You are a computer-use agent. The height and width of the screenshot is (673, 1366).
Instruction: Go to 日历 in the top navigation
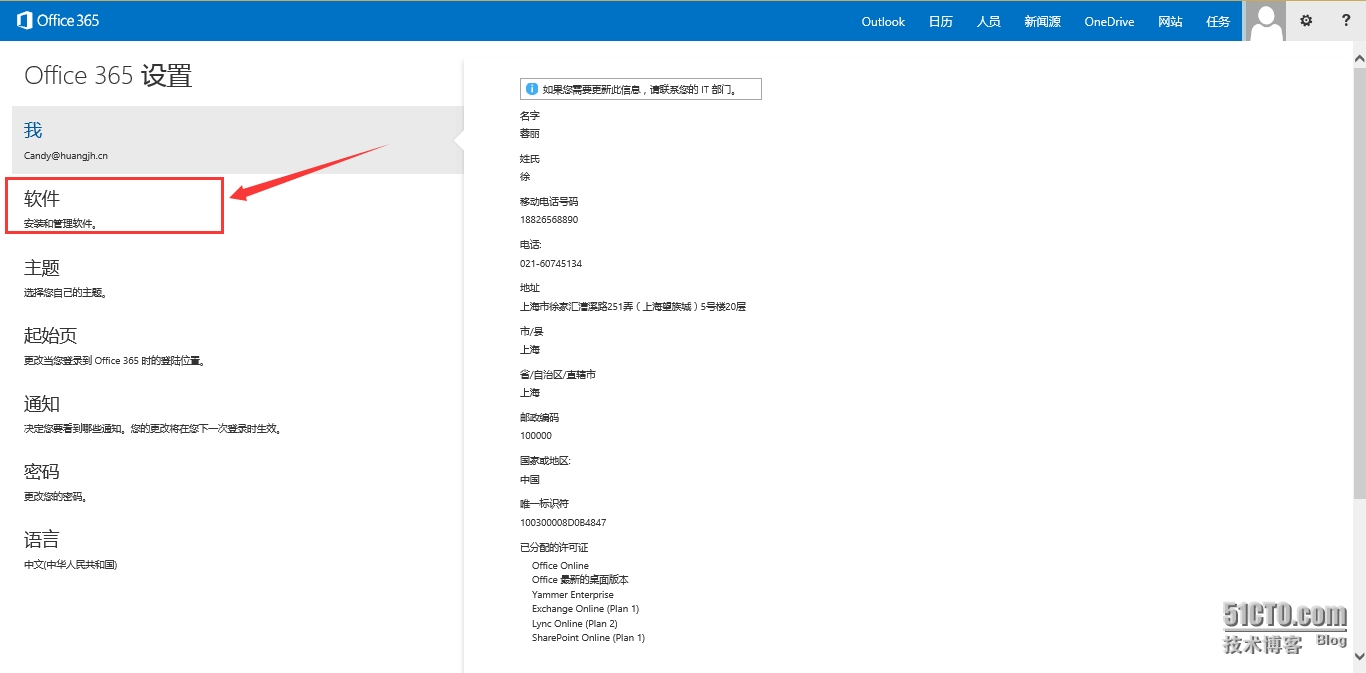[940, 21]
